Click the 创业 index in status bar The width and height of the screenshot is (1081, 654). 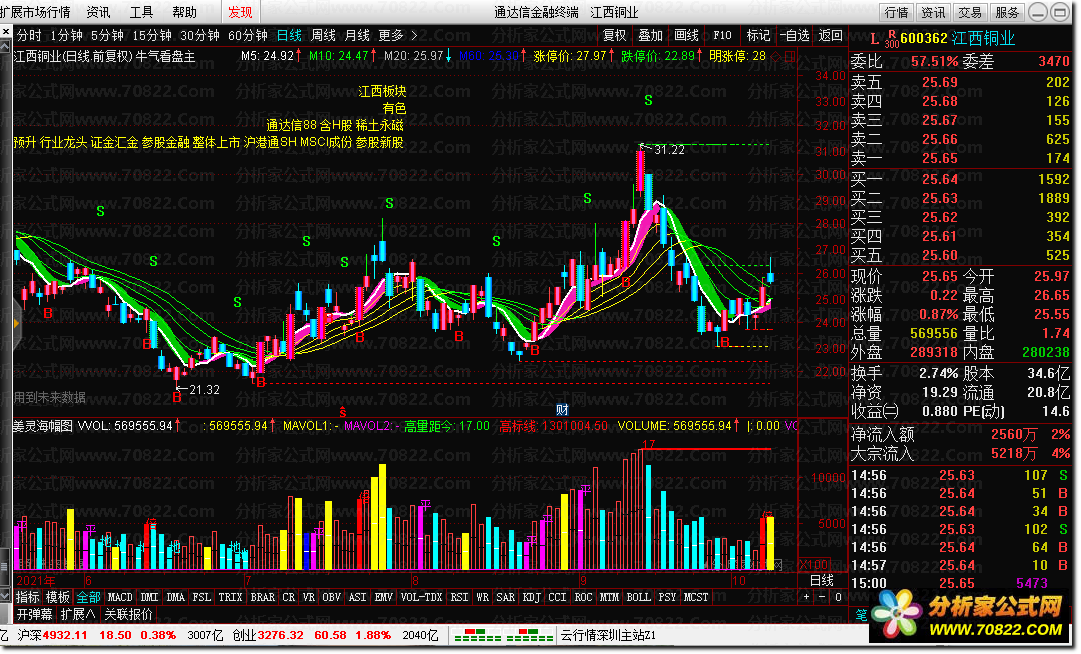pos(244,635)
